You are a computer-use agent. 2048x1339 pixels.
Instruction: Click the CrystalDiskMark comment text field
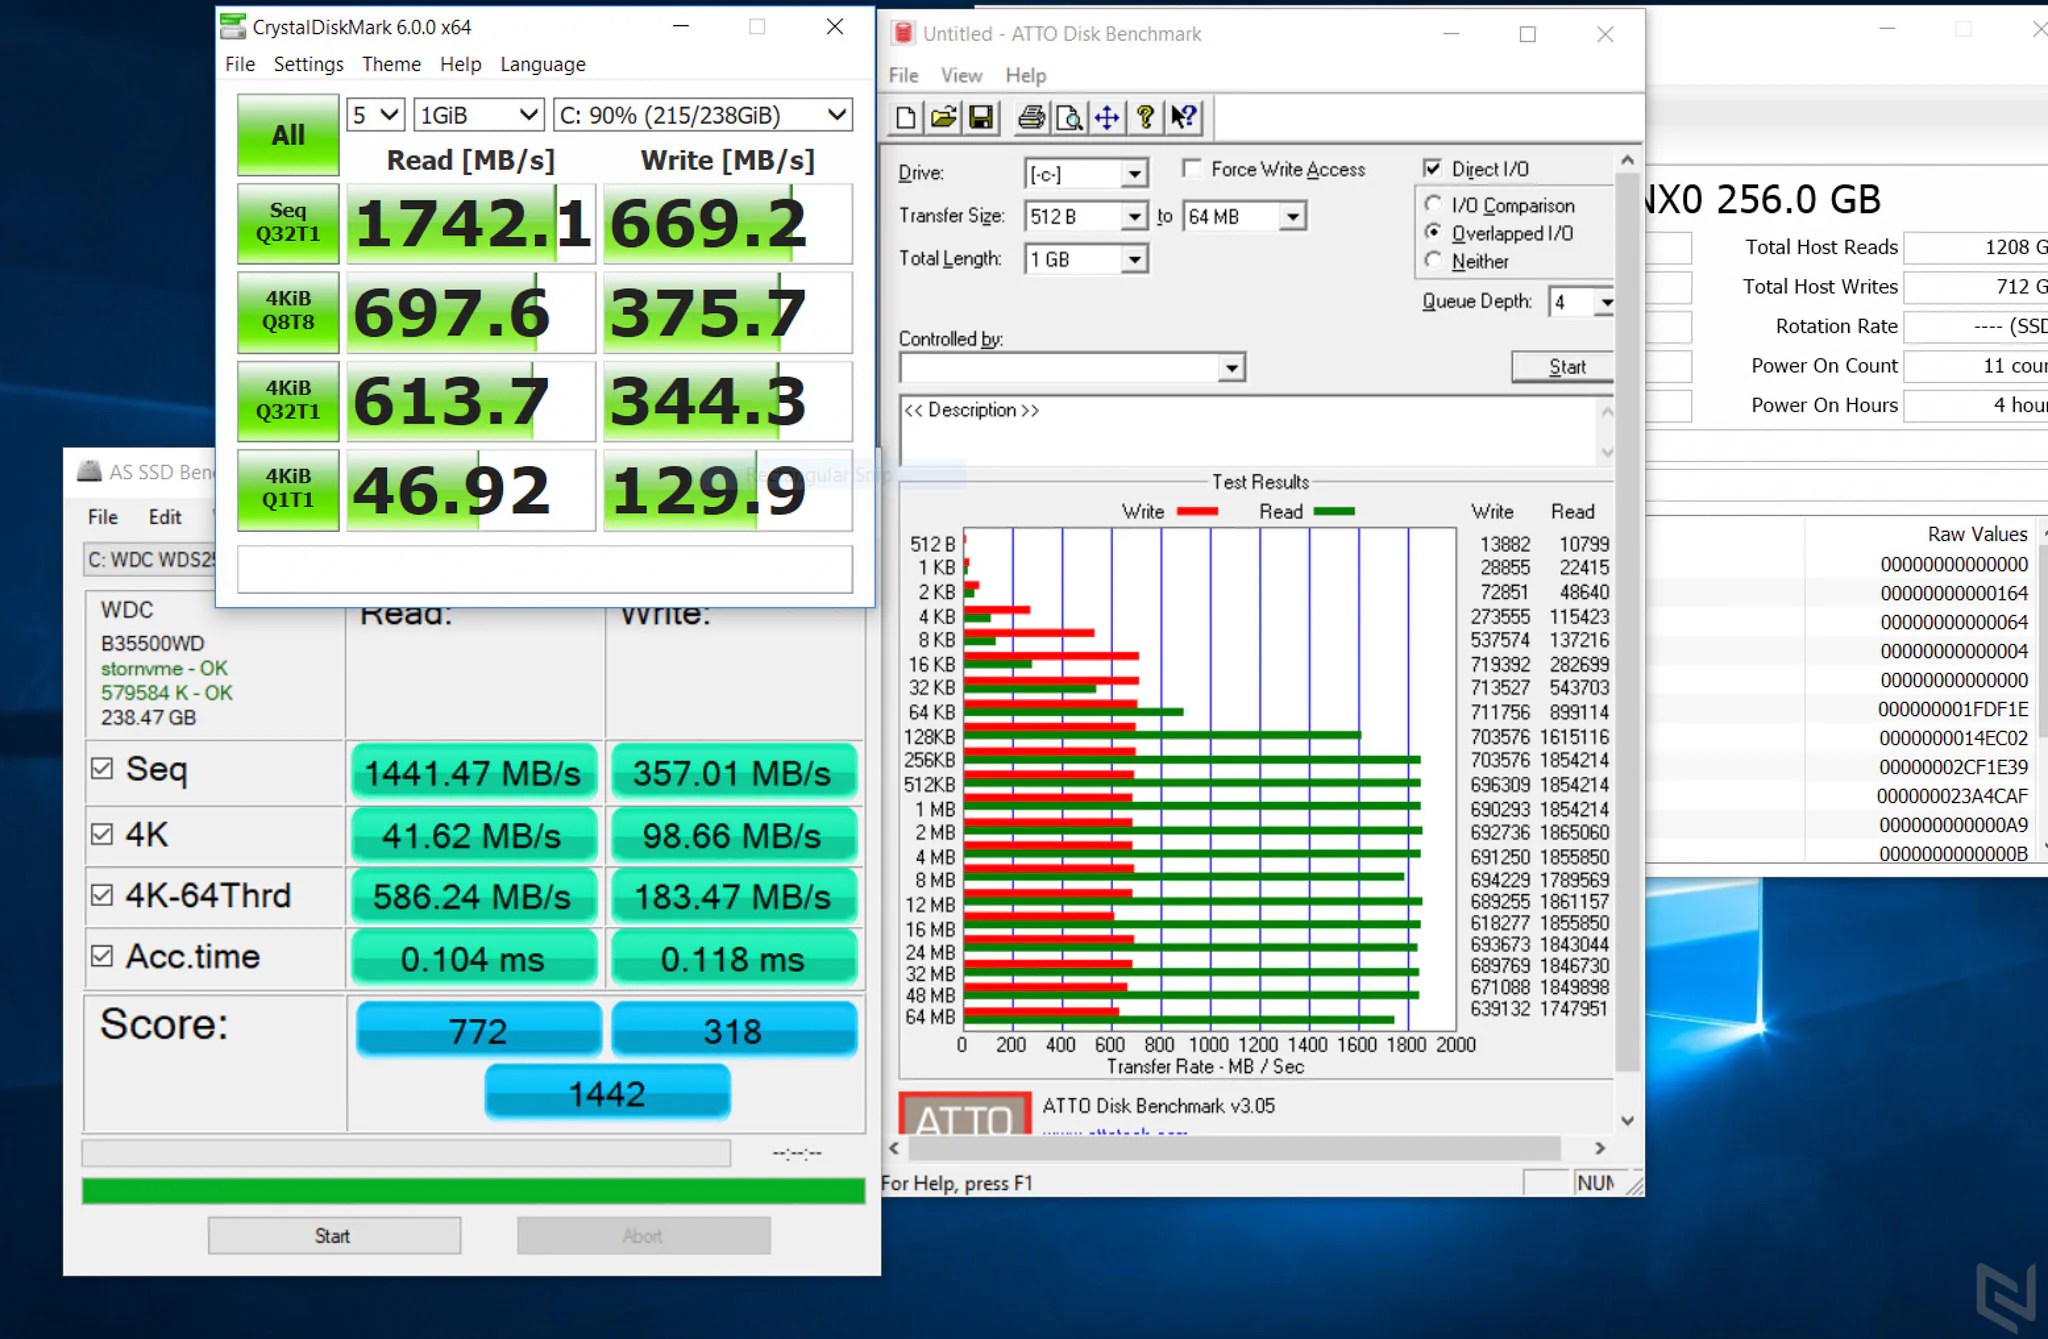pos(545,569)
